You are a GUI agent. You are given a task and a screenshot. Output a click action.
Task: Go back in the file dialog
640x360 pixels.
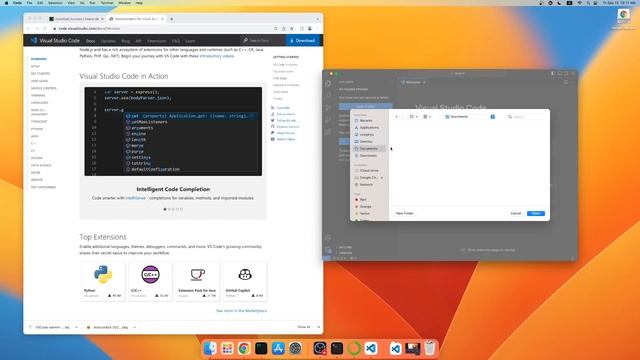coord(396,117)
